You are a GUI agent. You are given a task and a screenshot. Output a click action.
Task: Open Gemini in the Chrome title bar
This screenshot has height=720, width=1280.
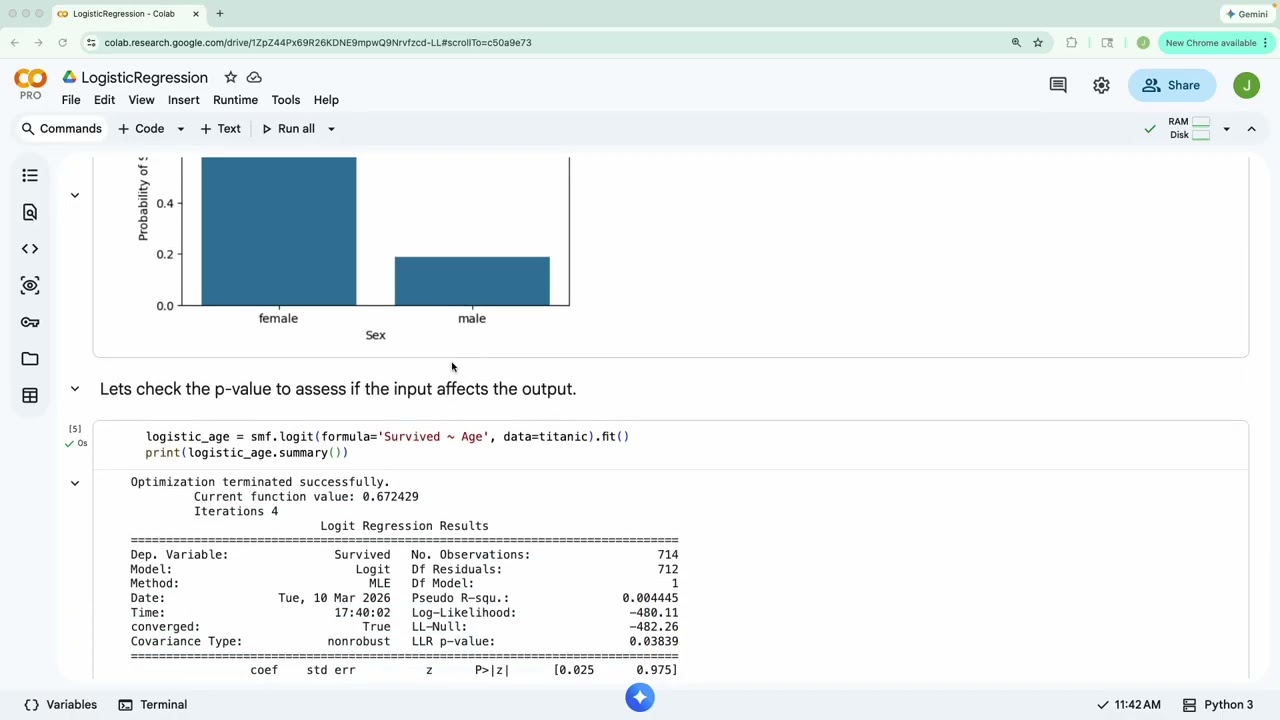tap(1247, 14)
